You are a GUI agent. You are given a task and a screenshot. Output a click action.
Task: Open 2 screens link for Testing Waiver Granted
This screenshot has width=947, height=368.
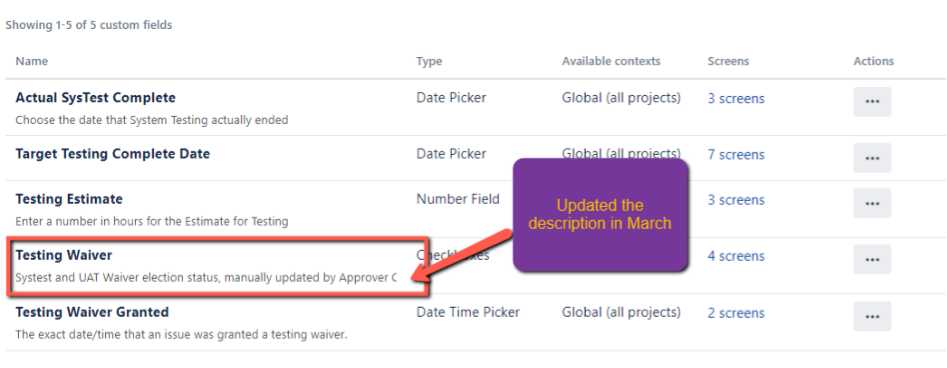pos(736,313)
